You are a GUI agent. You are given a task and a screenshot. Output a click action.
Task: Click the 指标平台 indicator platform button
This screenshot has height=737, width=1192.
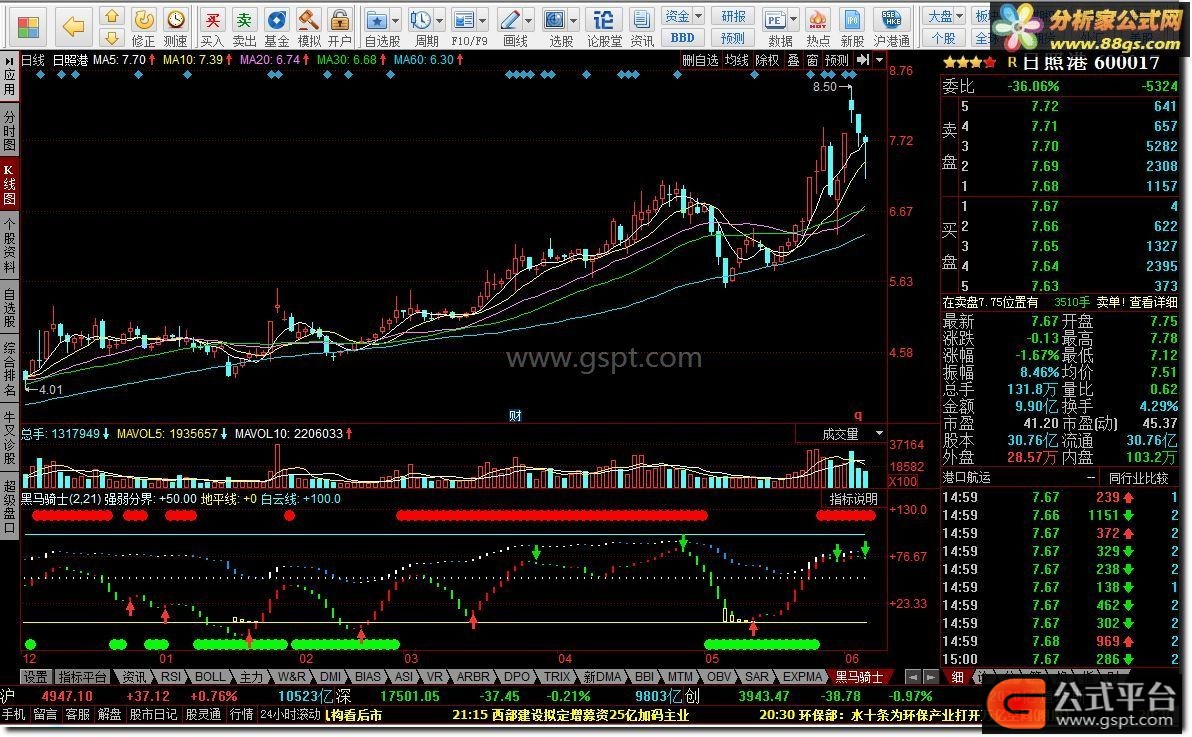tap(82, 676)
